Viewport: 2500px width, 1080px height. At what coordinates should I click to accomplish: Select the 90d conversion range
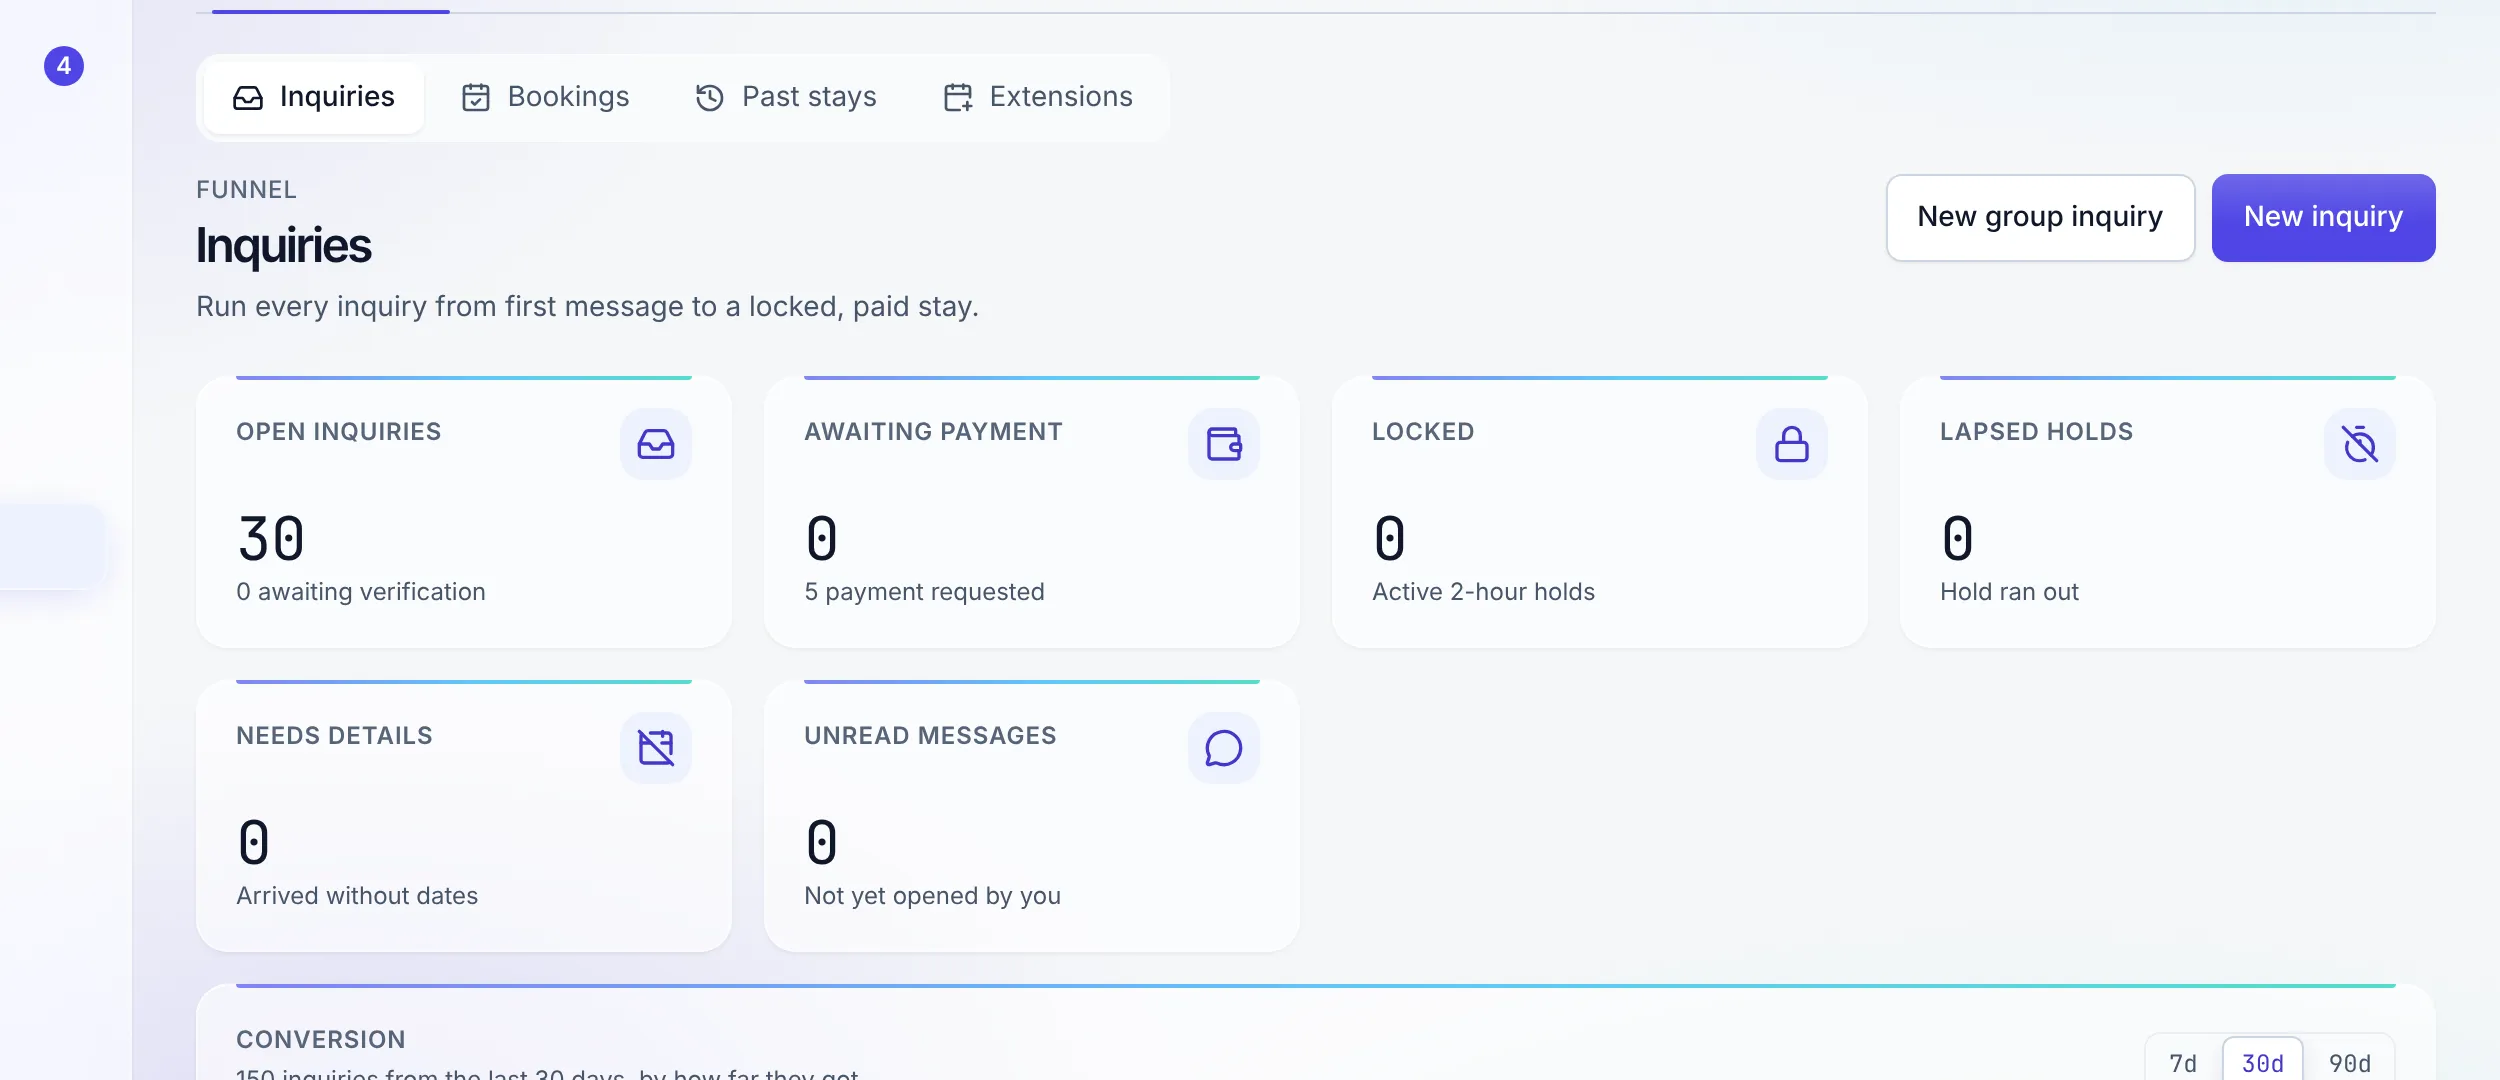[2350, 1062]
